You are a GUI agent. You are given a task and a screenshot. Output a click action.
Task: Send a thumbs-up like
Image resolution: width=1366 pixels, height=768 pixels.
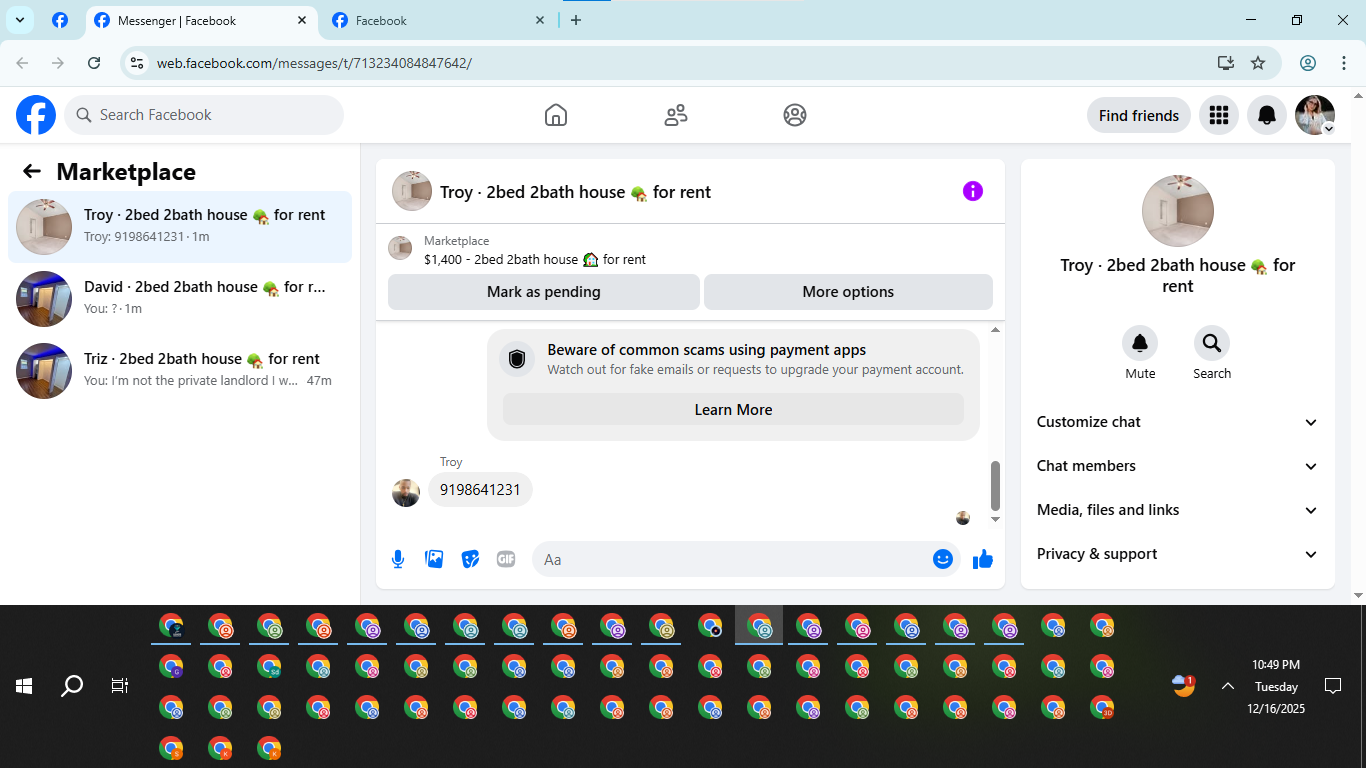(x=983, y=559)
